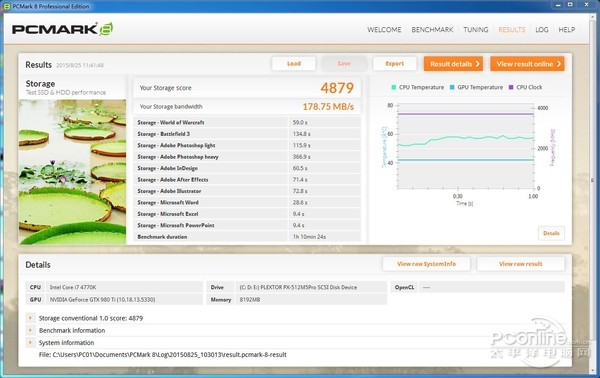Click arrow icon on Result details button
Viewport: 600px width, 378px height.
[477, 64]
